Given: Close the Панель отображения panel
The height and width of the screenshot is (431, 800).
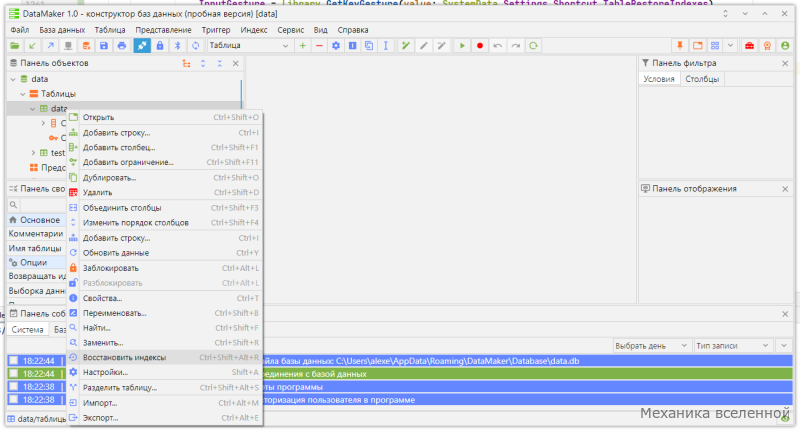Looking at the screenshot, I should (785, 189).
